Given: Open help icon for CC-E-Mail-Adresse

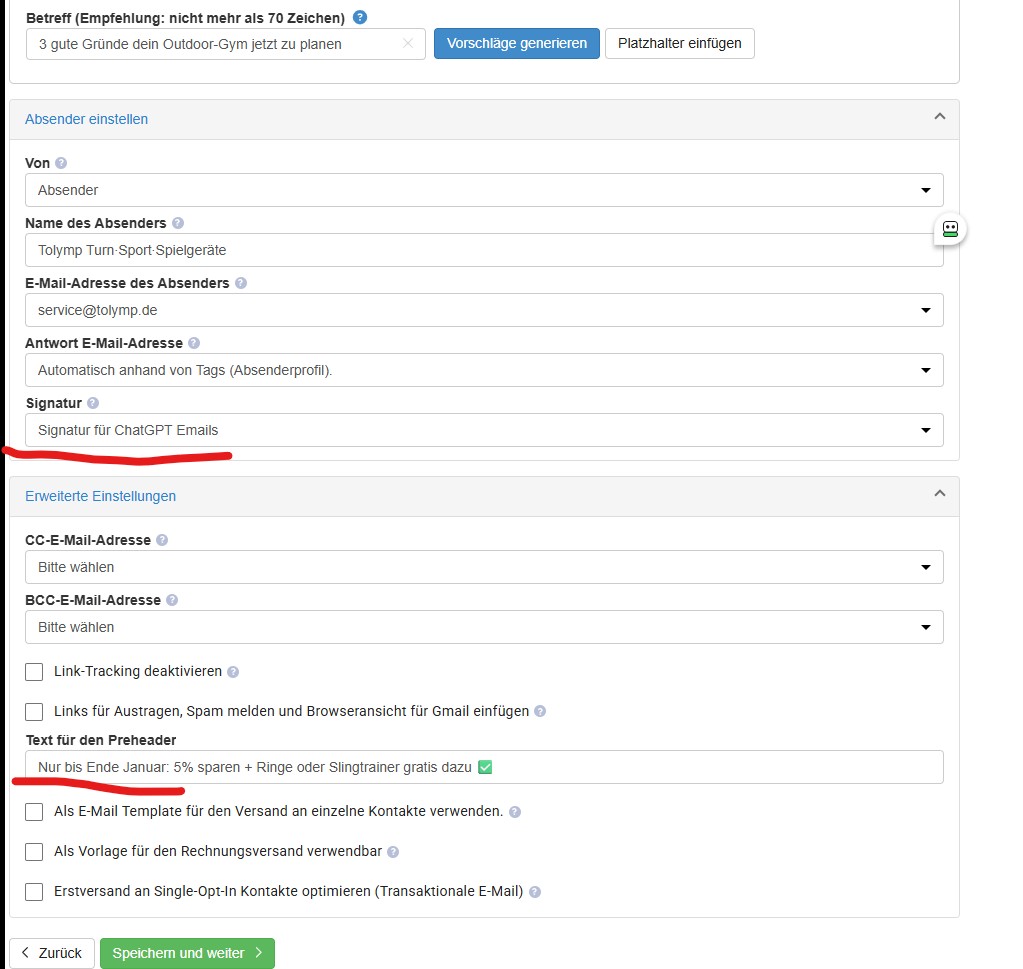Looking at the screenshot, I should (162, 540).
